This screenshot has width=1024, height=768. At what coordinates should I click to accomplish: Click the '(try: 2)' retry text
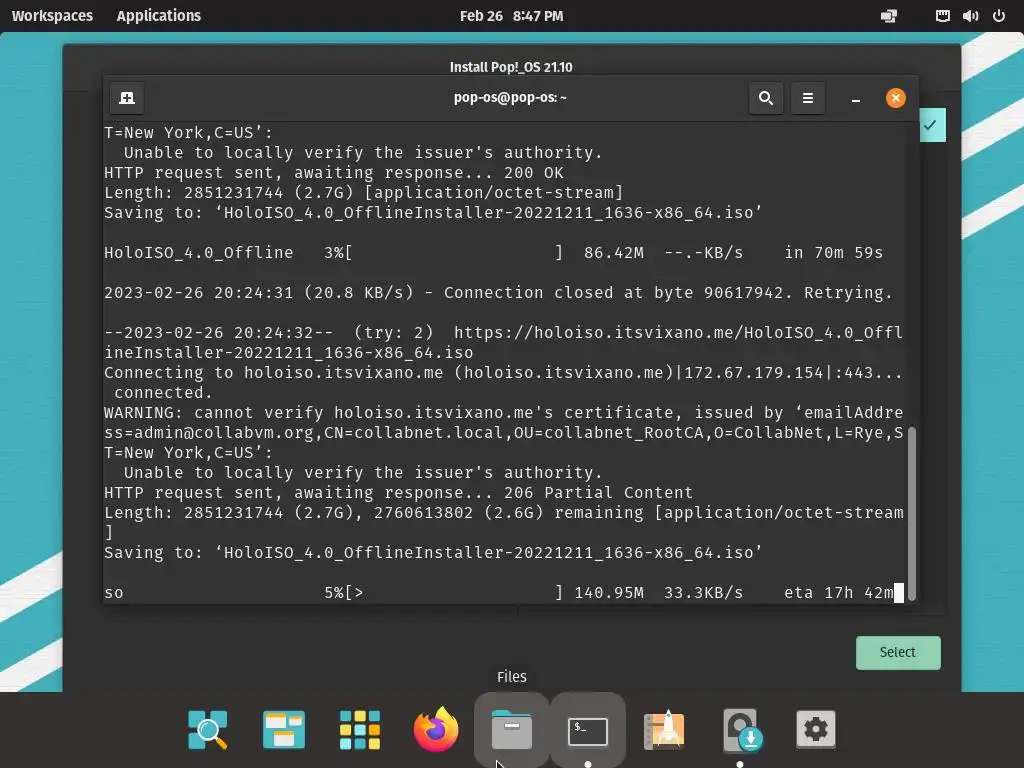click(394, 333)
